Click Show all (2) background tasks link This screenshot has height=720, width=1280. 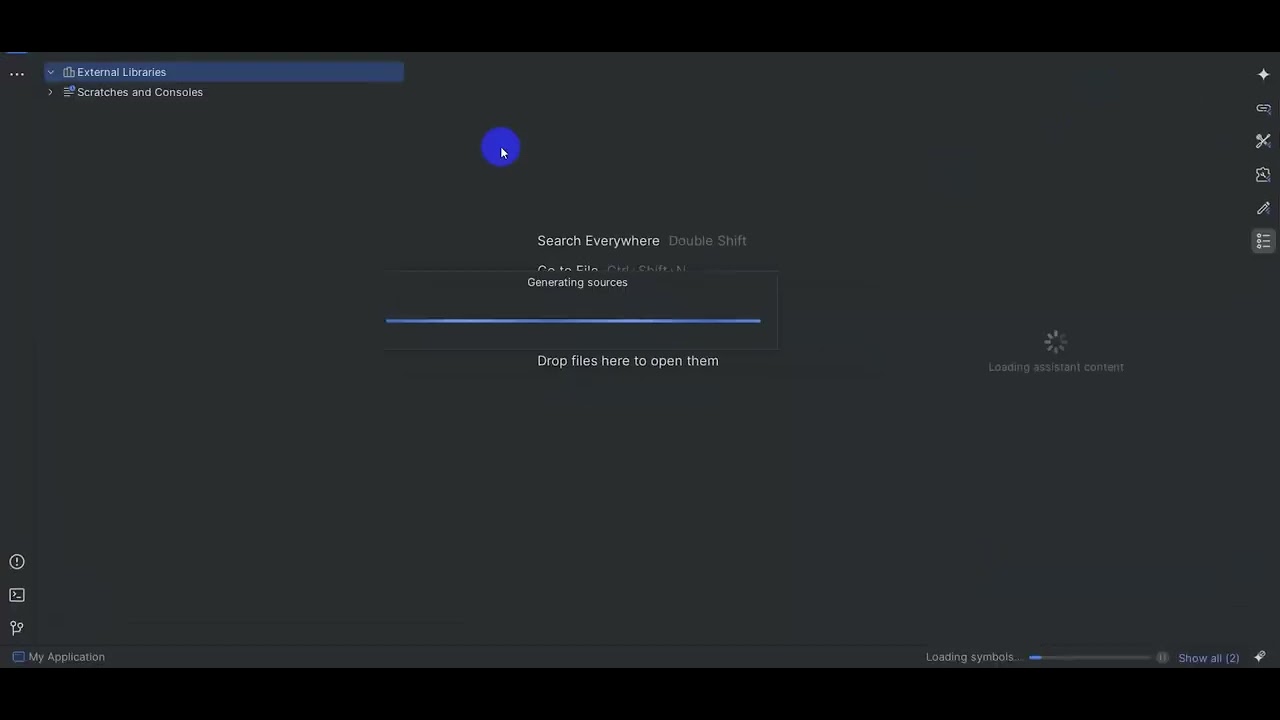(1208, 658)
